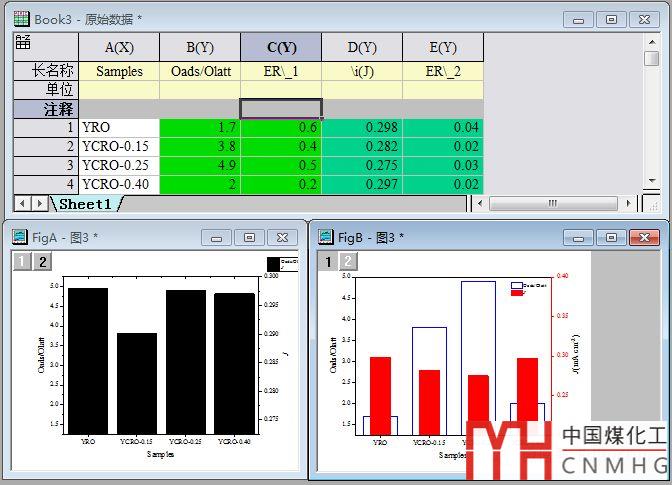Click the red legend swatch in FigB
This screenshot has height=485, width=672.
517,293
